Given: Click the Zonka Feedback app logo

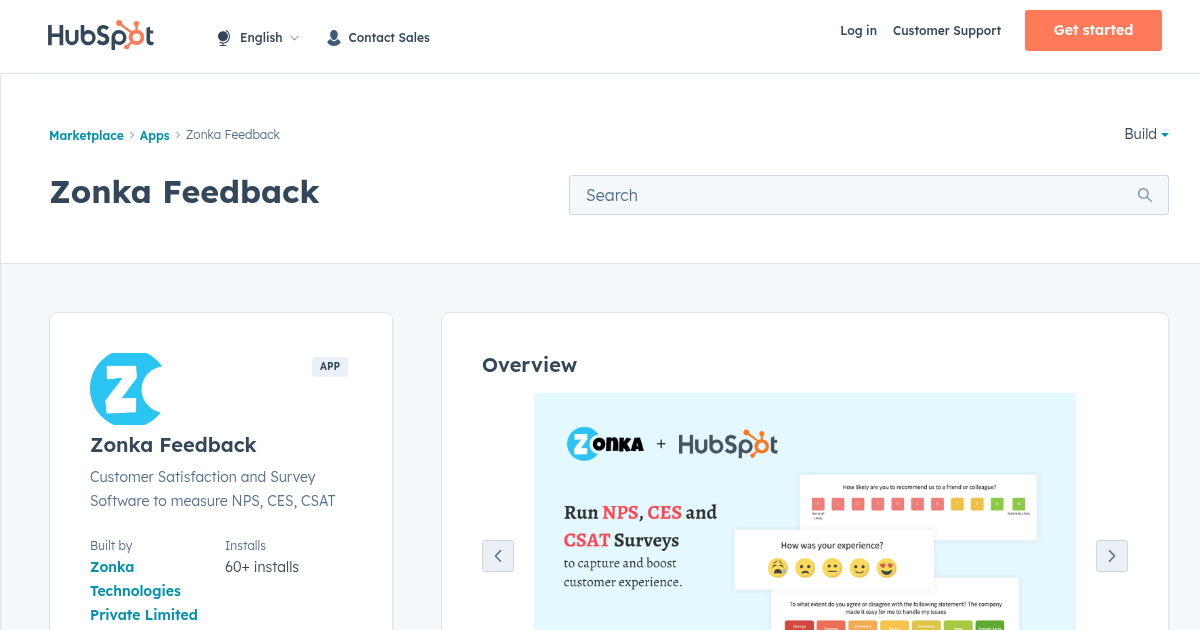Looking at the screenshot, I should [x=126, y=389].
